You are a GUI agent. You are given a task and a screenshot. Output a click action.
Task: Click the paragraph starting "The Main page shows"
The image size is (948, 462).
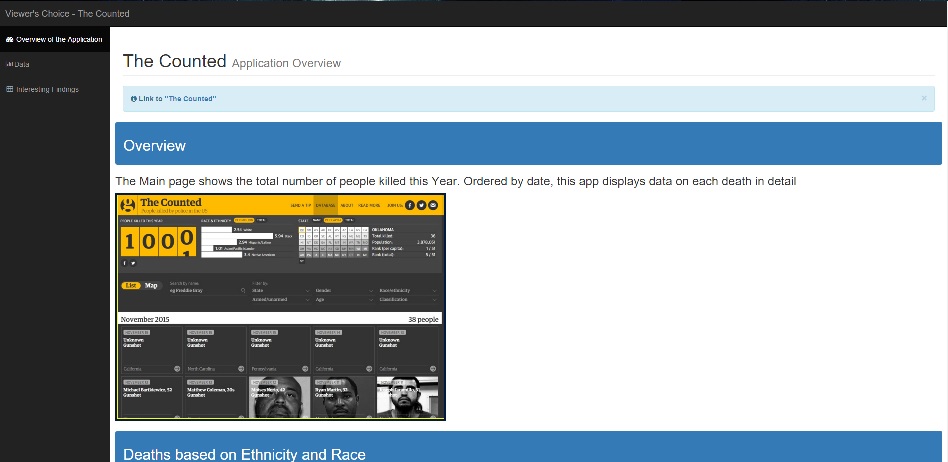pyautogui.click(x=456, y=181)
